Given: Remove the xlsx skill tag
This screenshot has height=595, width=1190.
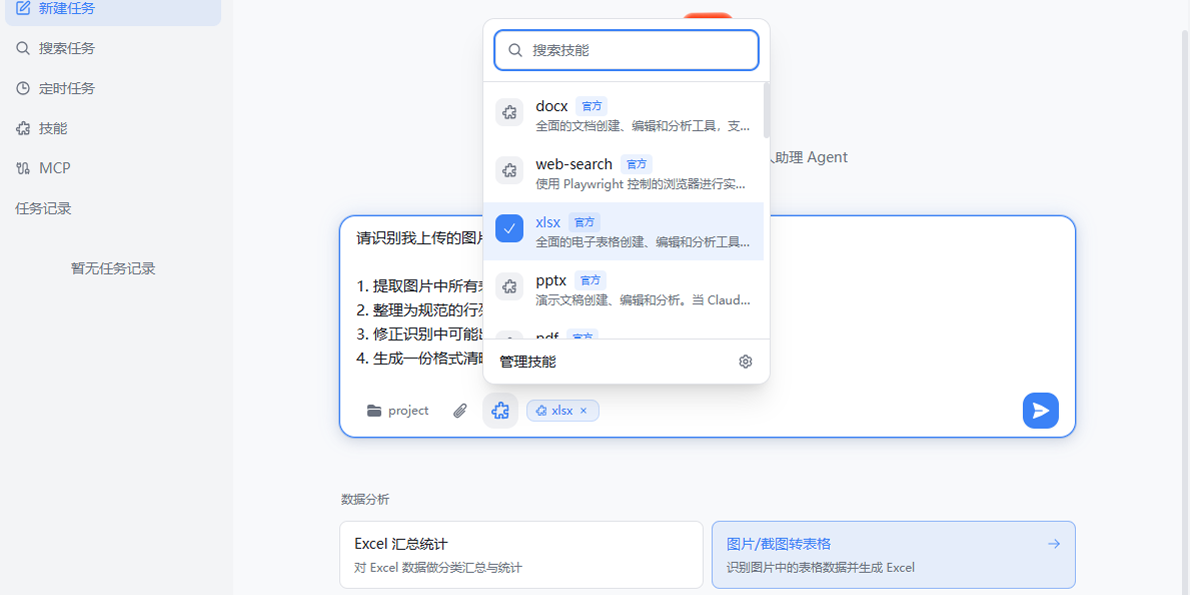Looking at the screenshot, I should click(x=584, y=411).
